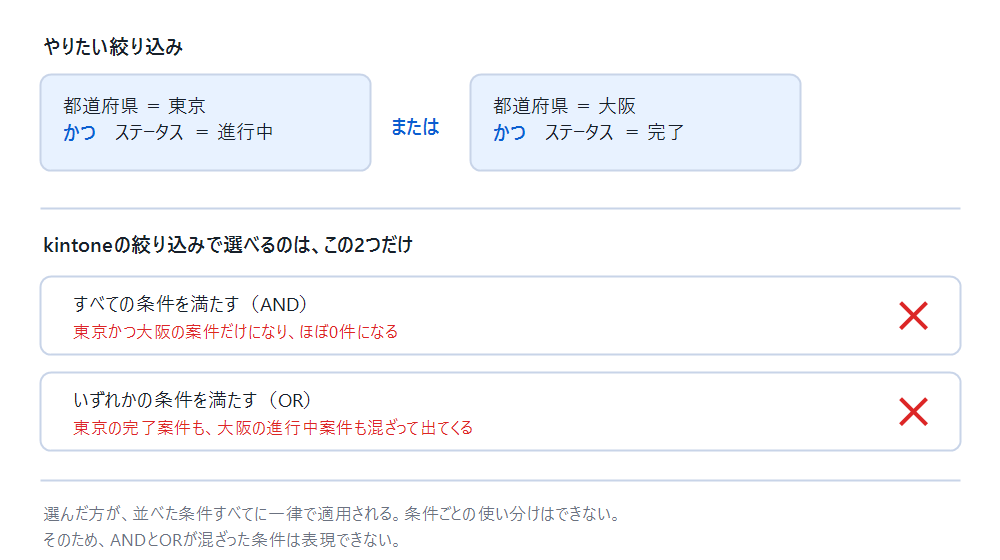Image resolution: width=1000 pixels, height=560 pixels.
Task: Click the gray note starting 選んだ方が
Action: point(332,513)
